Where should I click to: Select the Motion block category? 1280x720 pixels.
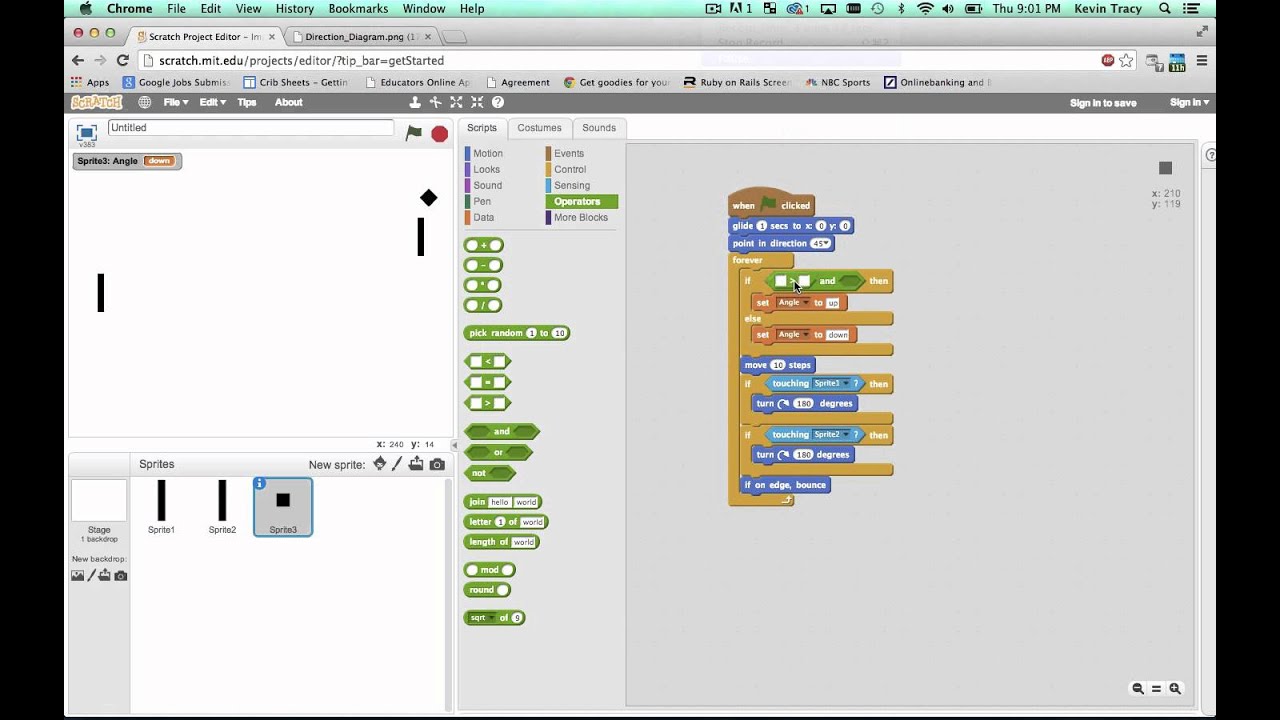coord(487,153)
